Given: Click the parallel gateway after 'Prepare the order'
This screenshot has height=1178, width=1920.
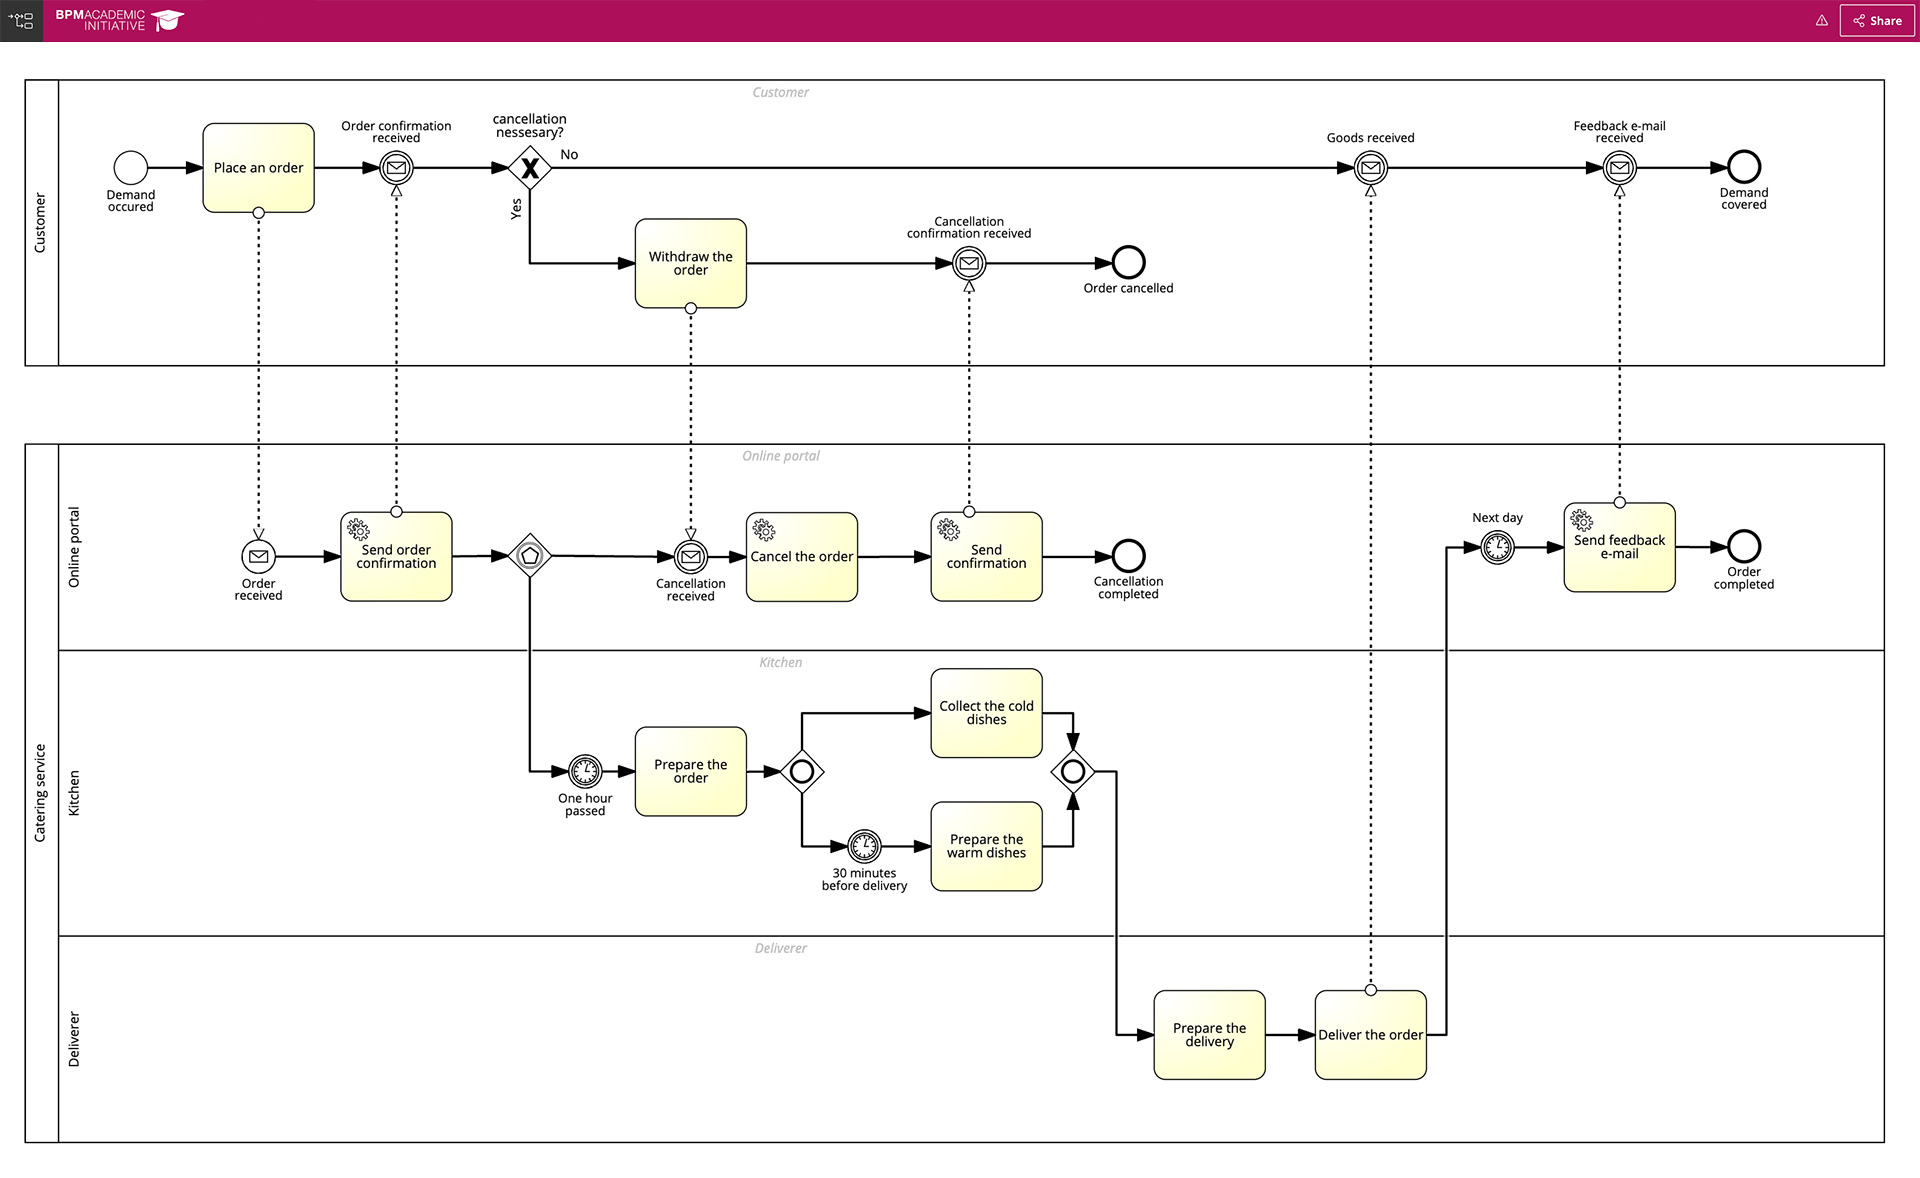Looking at the screenshot, I should (803, 771).
